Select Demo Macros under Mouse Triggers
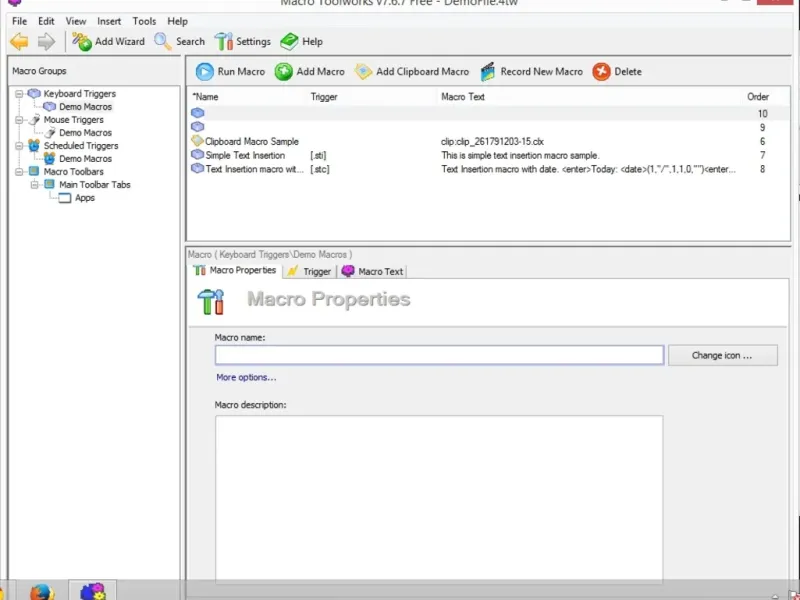This screenshot has height=600, width=800. tap(85, 133)
